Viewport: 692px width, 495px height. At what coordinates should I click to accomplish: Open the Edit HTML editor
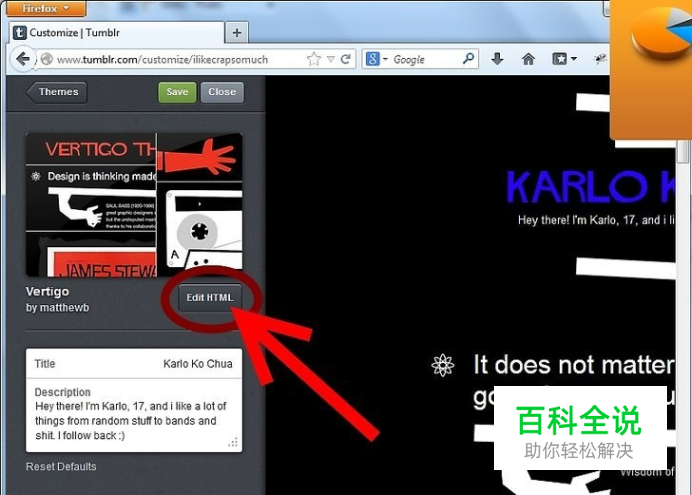pyautogui.click(x=210, y=298)
